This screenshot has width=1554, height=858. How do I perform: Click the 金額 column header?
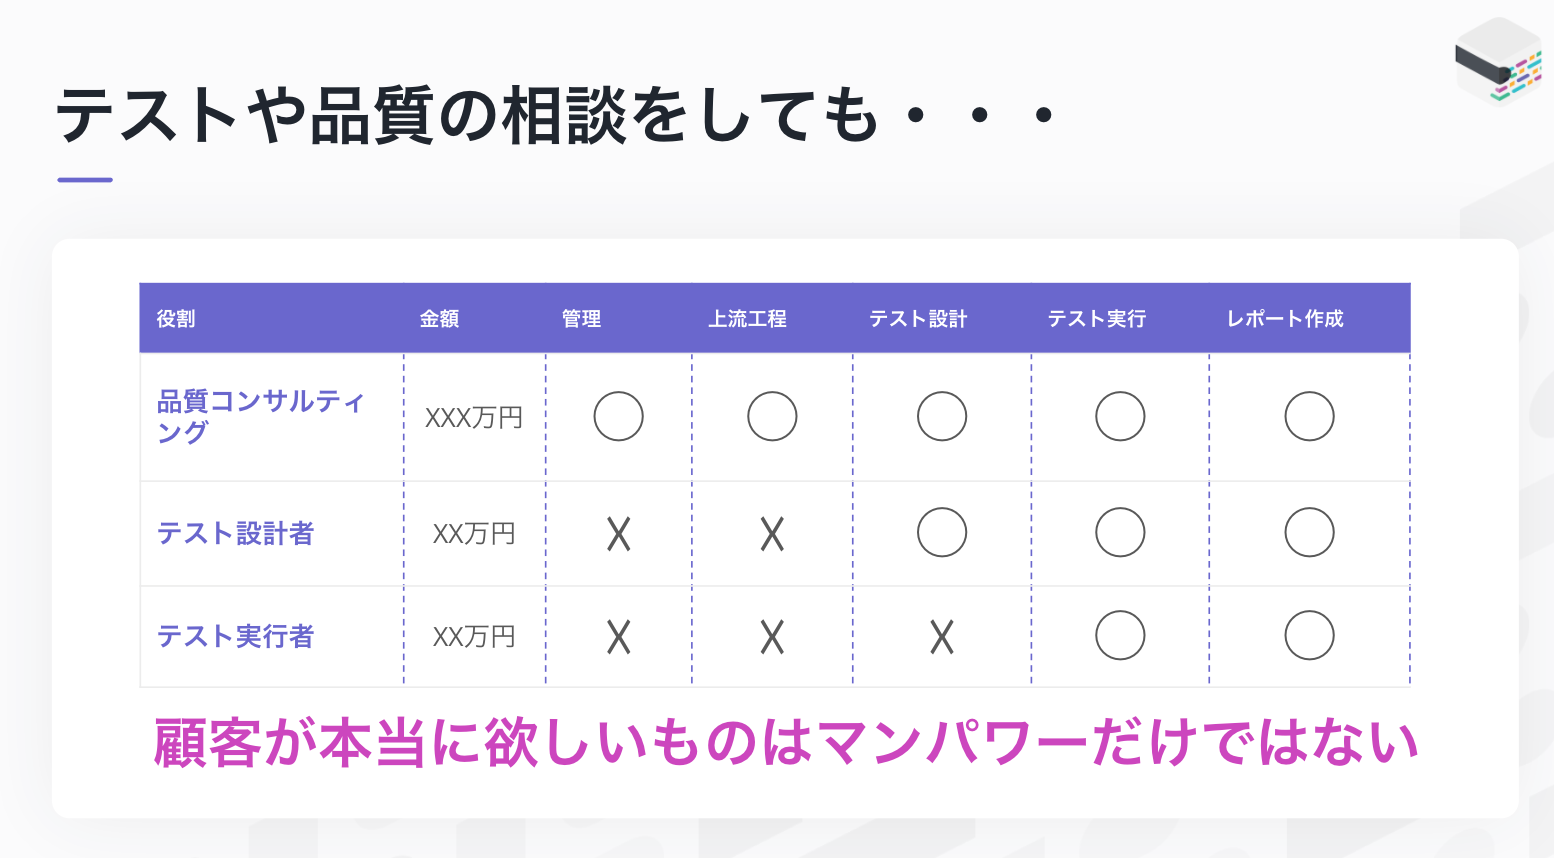pos(439,319)
